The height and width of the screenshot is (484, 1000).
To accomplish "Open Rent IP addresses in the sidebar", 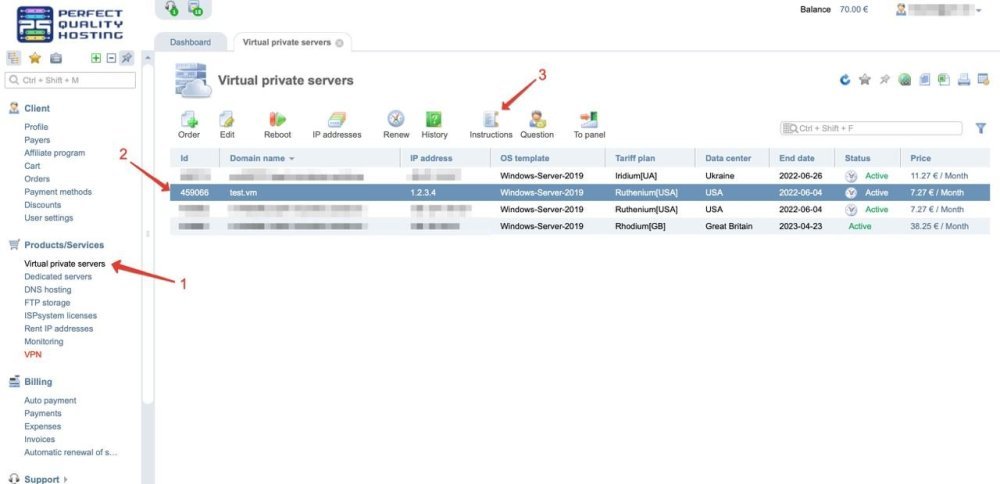I will [x=59, y=329].
